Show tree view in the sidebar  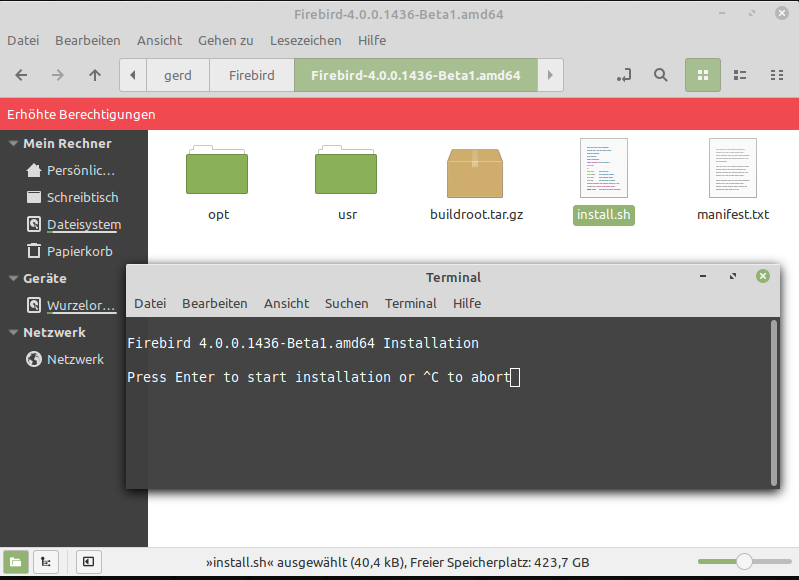(46, 562)
